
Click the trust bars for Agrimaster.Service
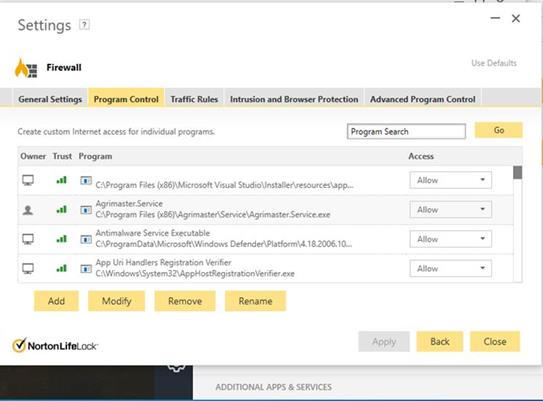(x=61, y=210)
